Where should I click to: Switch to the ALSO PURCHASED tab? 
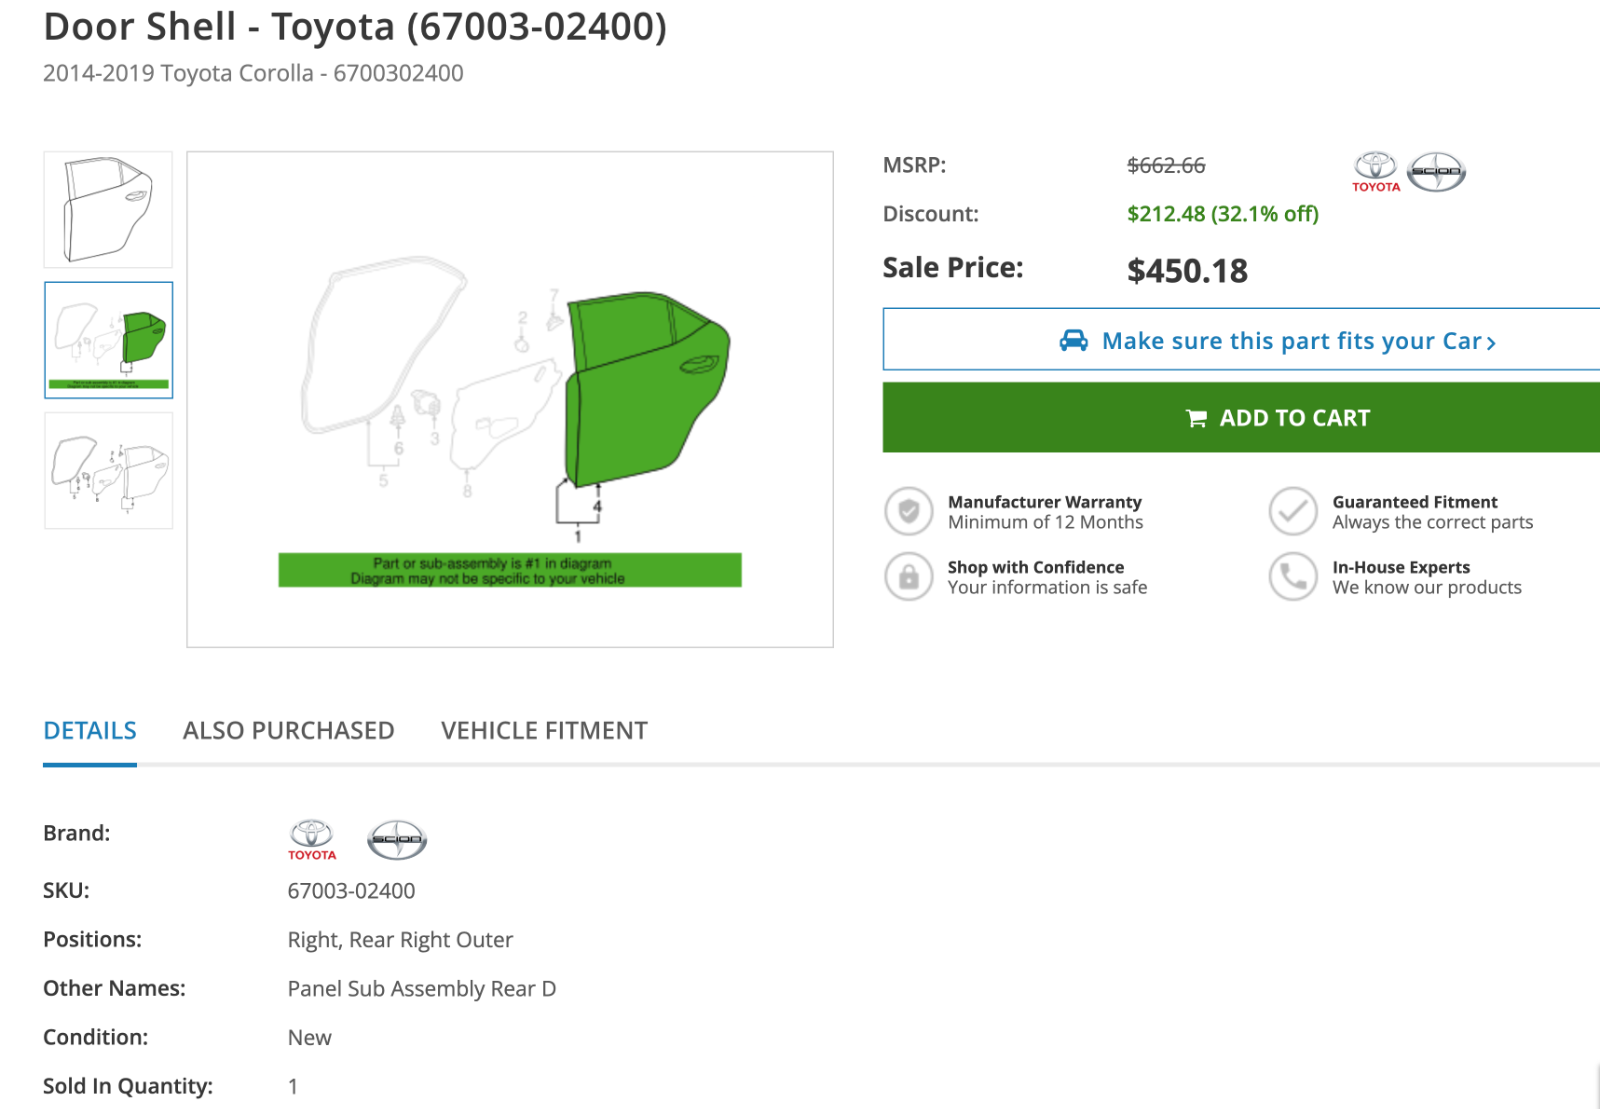pos(287,731)
